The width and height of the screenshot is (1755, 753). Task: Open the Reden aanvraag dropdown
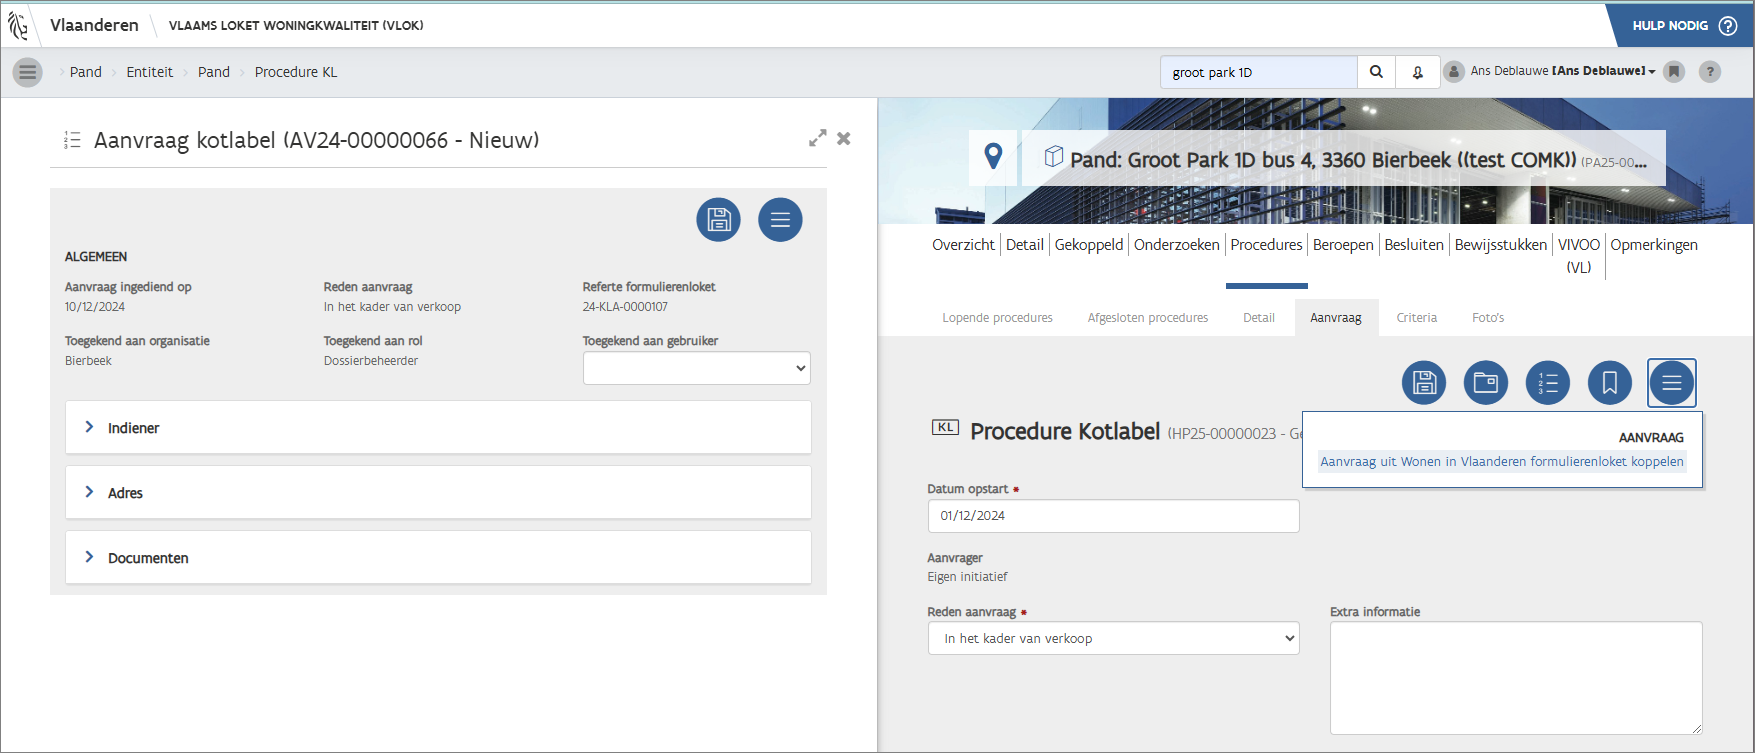tap(1113, 639)
